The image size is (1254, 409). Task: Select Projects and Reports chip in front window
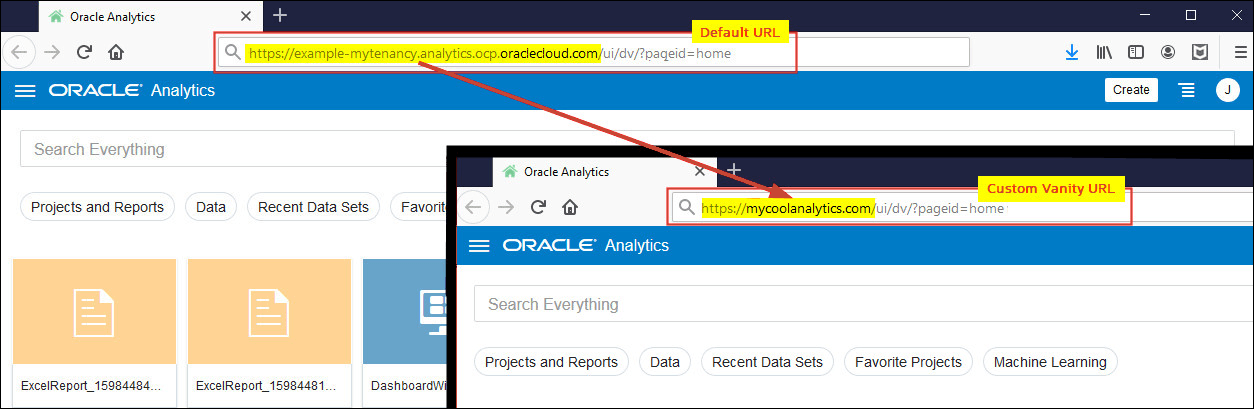pos(551,362)
